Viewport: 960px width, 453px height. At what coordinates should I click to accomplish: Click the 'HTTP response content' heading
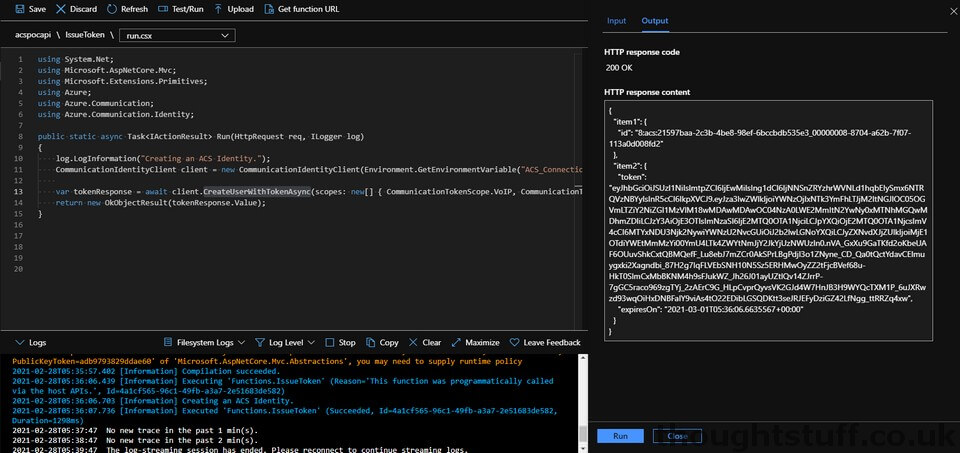click(x=647, y=92)
